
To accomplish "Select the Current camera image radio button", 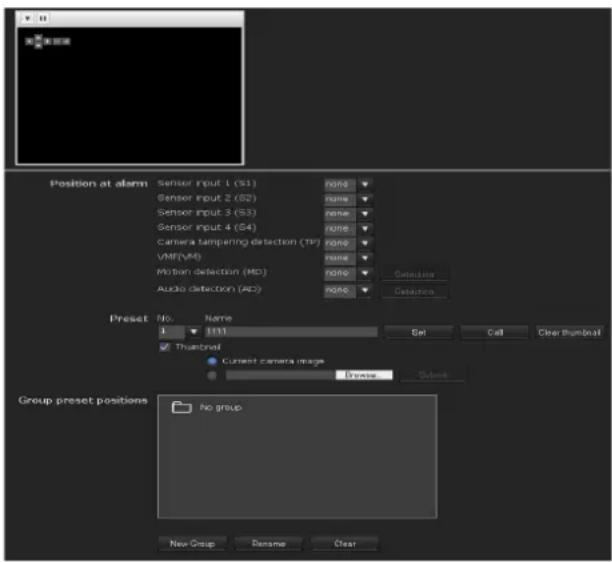I will coord(212,361).
